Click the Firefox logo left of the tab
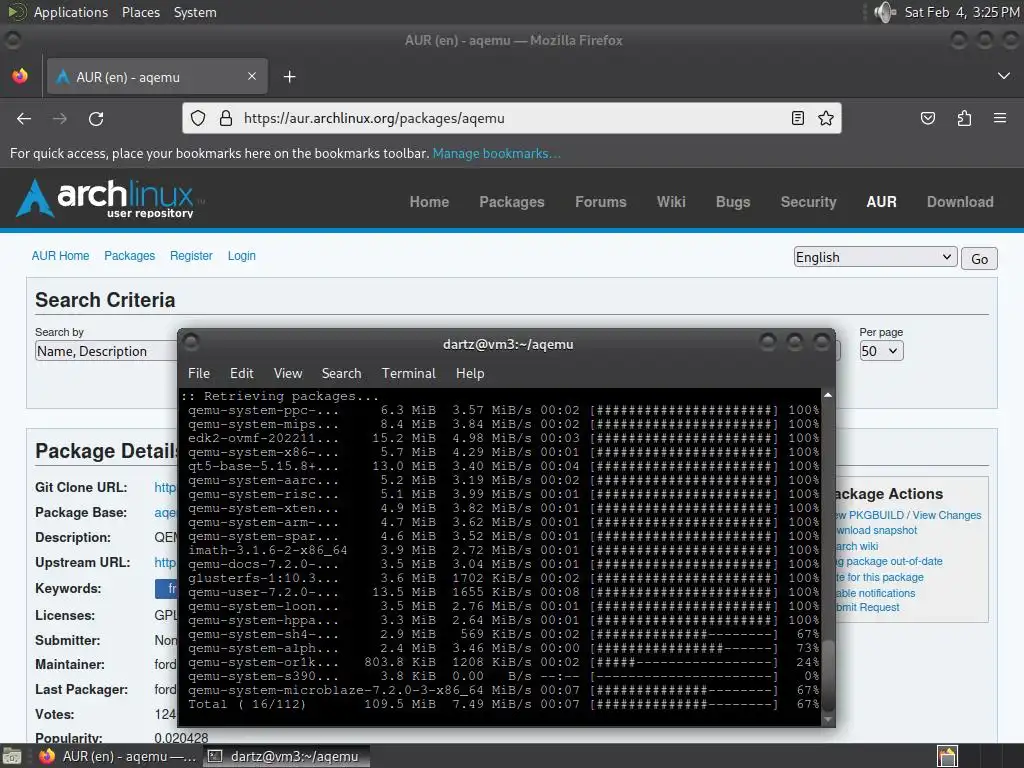 pos(20,76)
